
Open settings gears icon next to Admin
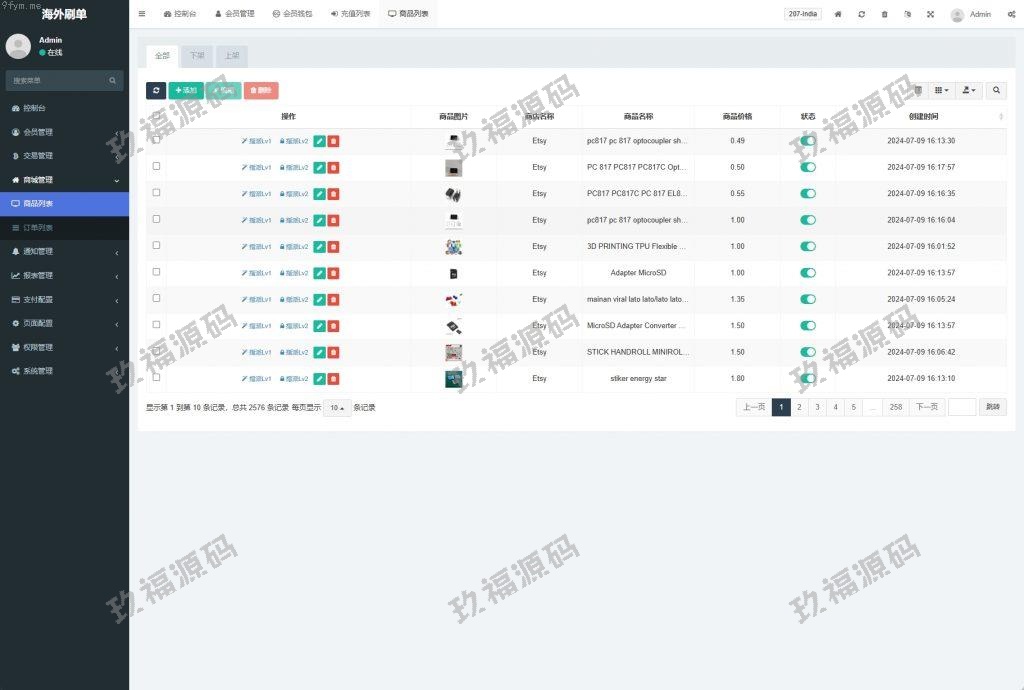(x=1011, y=14)
